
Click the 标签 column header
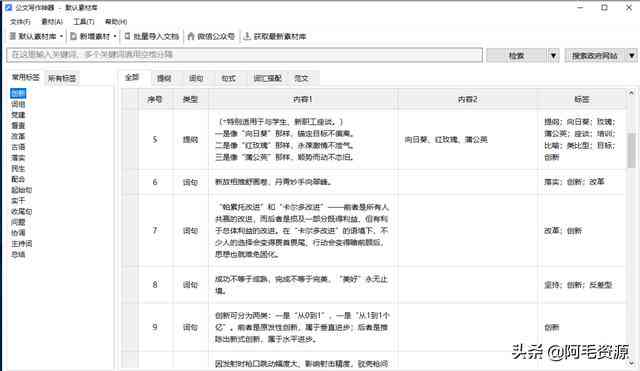582,99
